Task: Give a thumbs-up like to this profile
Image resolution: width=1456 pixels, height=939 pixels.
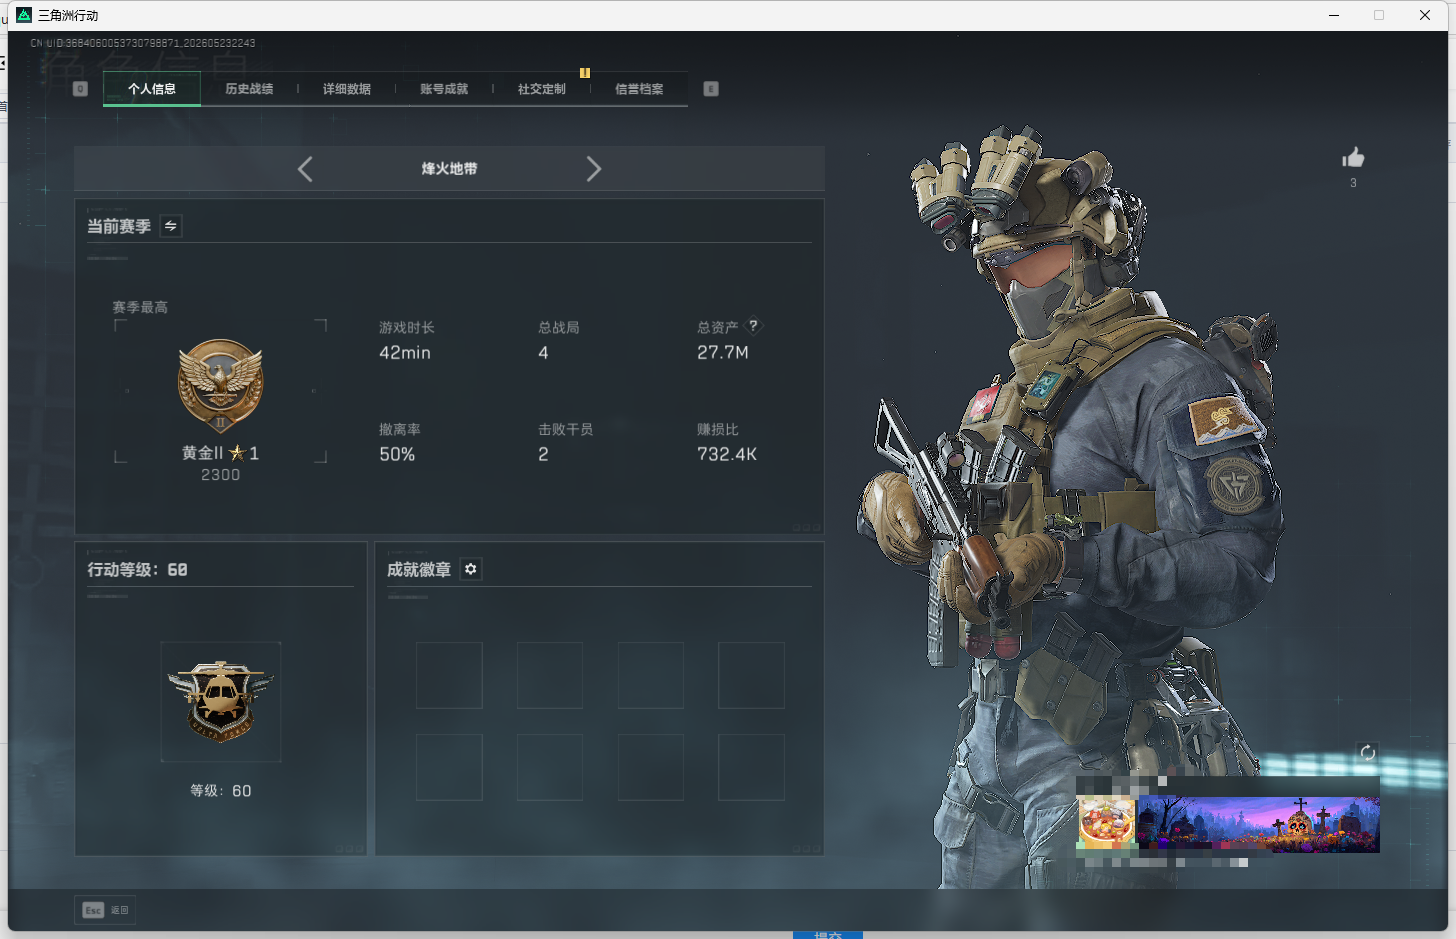Action: coord(1353,157)
